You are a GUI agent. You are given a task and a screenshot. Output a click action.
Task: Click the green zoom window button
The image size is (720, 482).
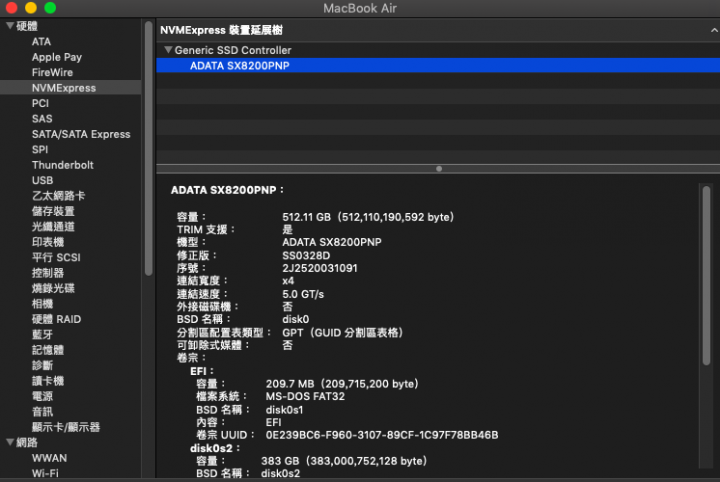click(x=50, y=8)
